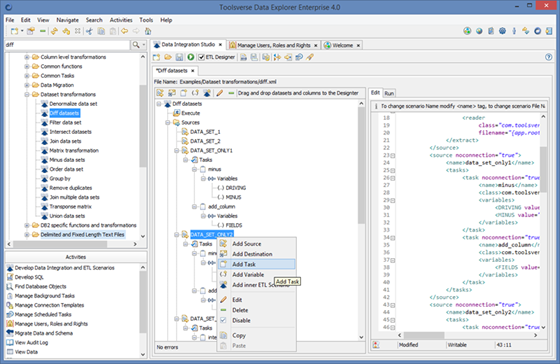This screenshot has height=364, width=560.
Task: Expand DB2 specific functions and transformations folder
Action: [27, 225]
